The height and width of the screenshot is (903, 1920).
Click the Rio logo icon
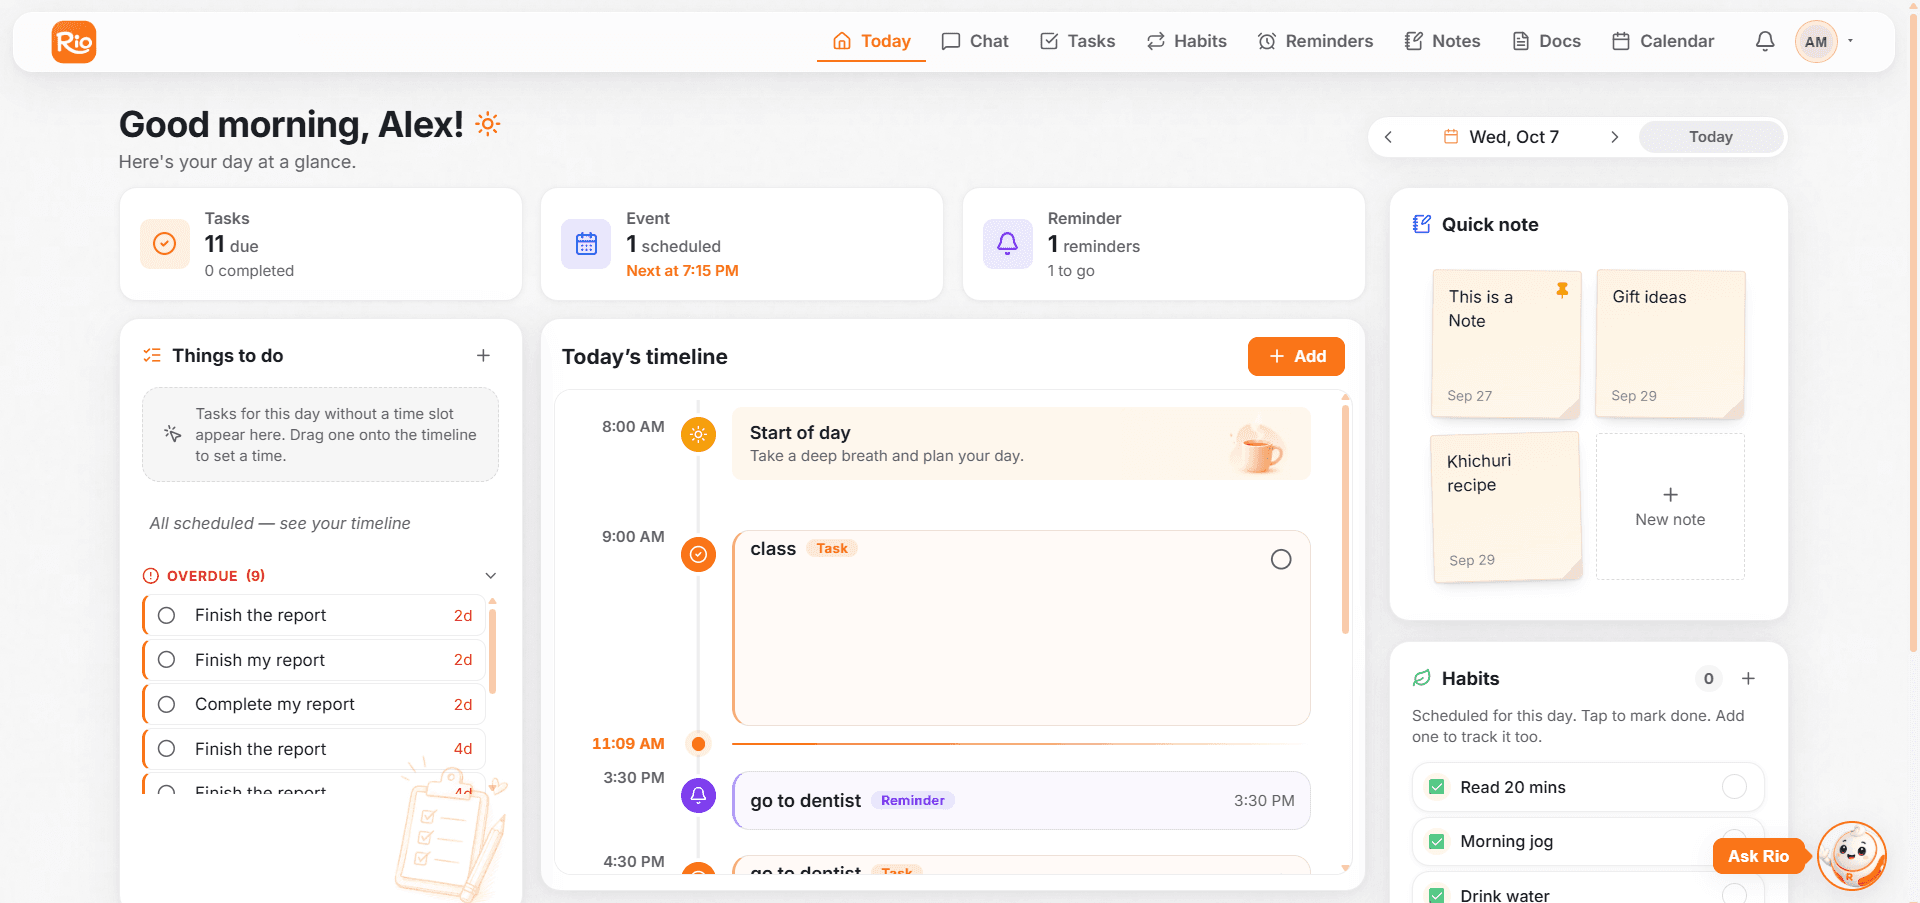pyautogui.click(x=74, y=42)
